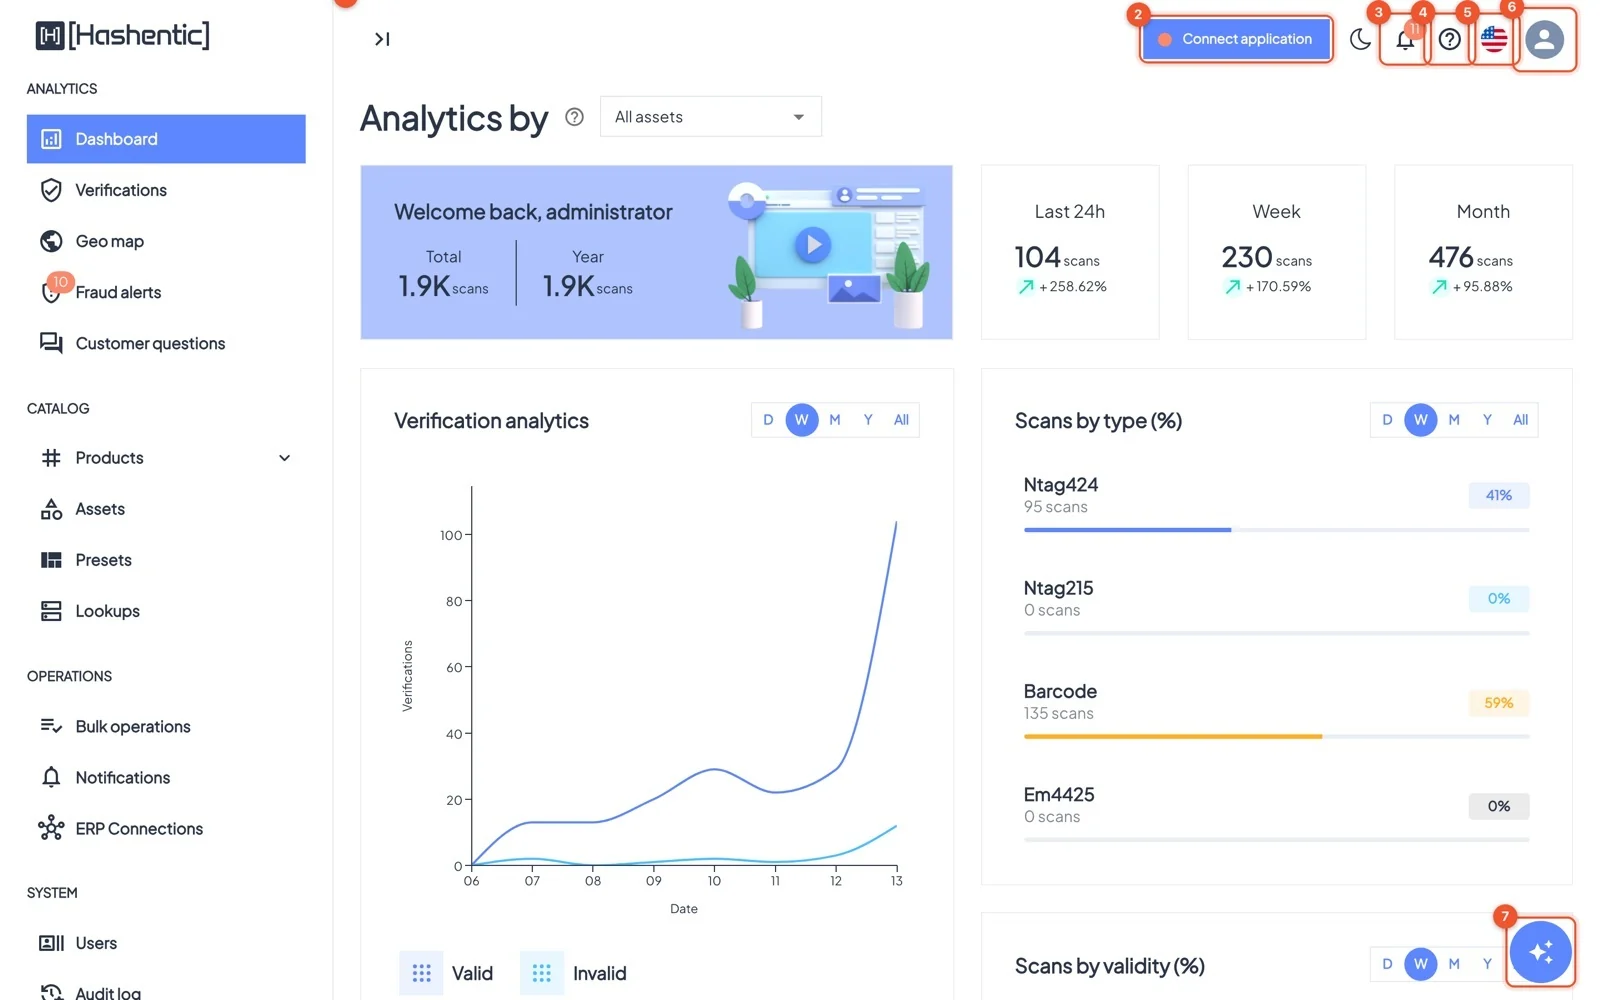
Task: Click the Hashentic logo
Action: 122,35
